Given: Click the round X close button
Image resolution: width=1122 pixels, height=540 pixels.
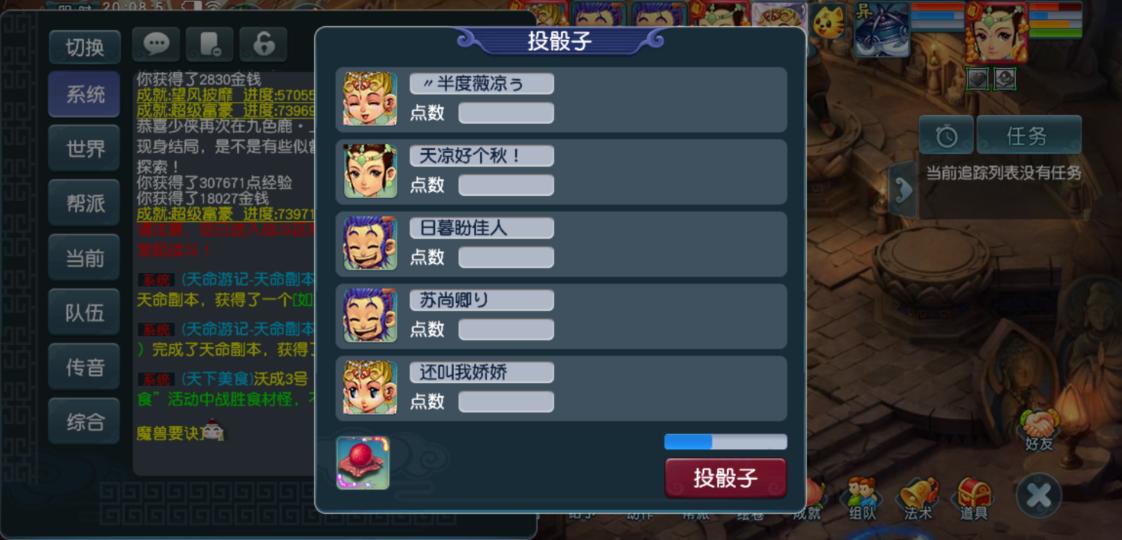Looking at the screenshot, I should pos(1039,496).
